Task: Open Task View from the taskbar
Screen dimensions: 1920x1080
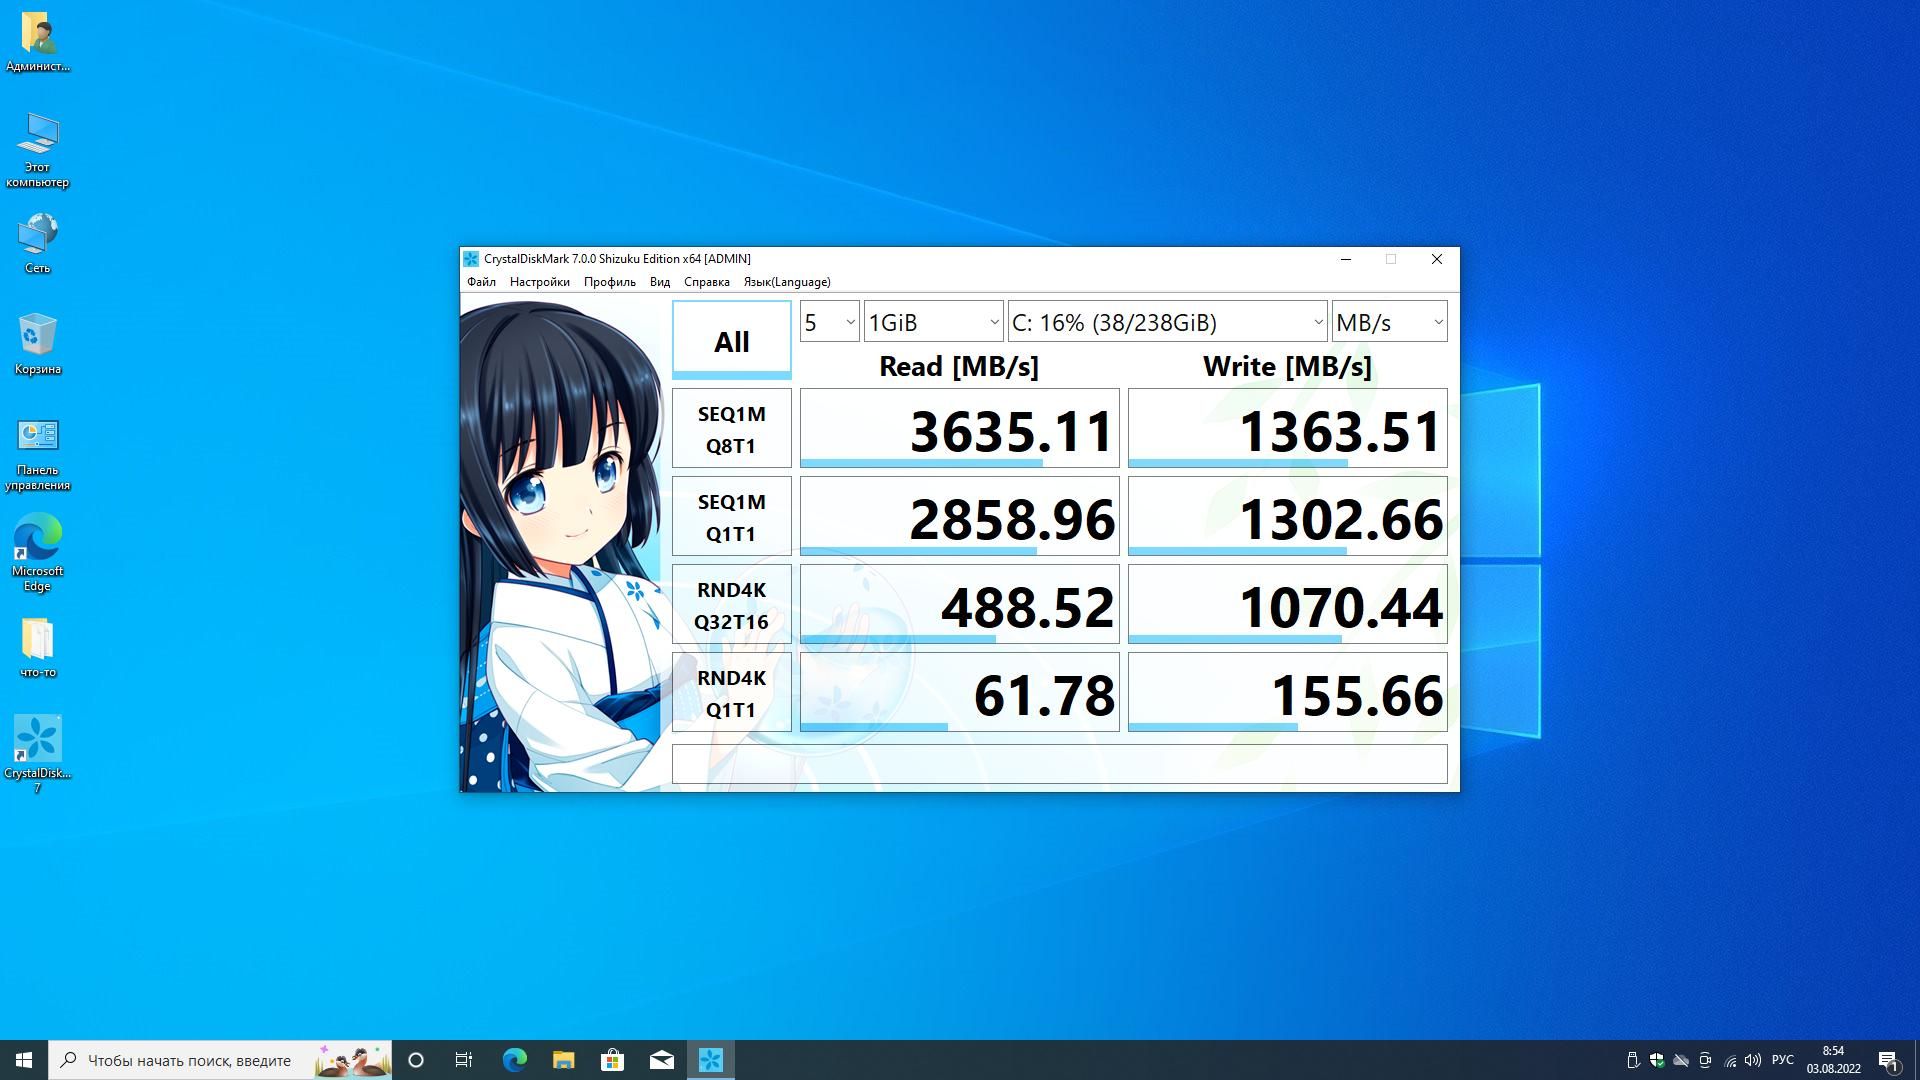Action: pyautogui.click(x=464, y=1060)
